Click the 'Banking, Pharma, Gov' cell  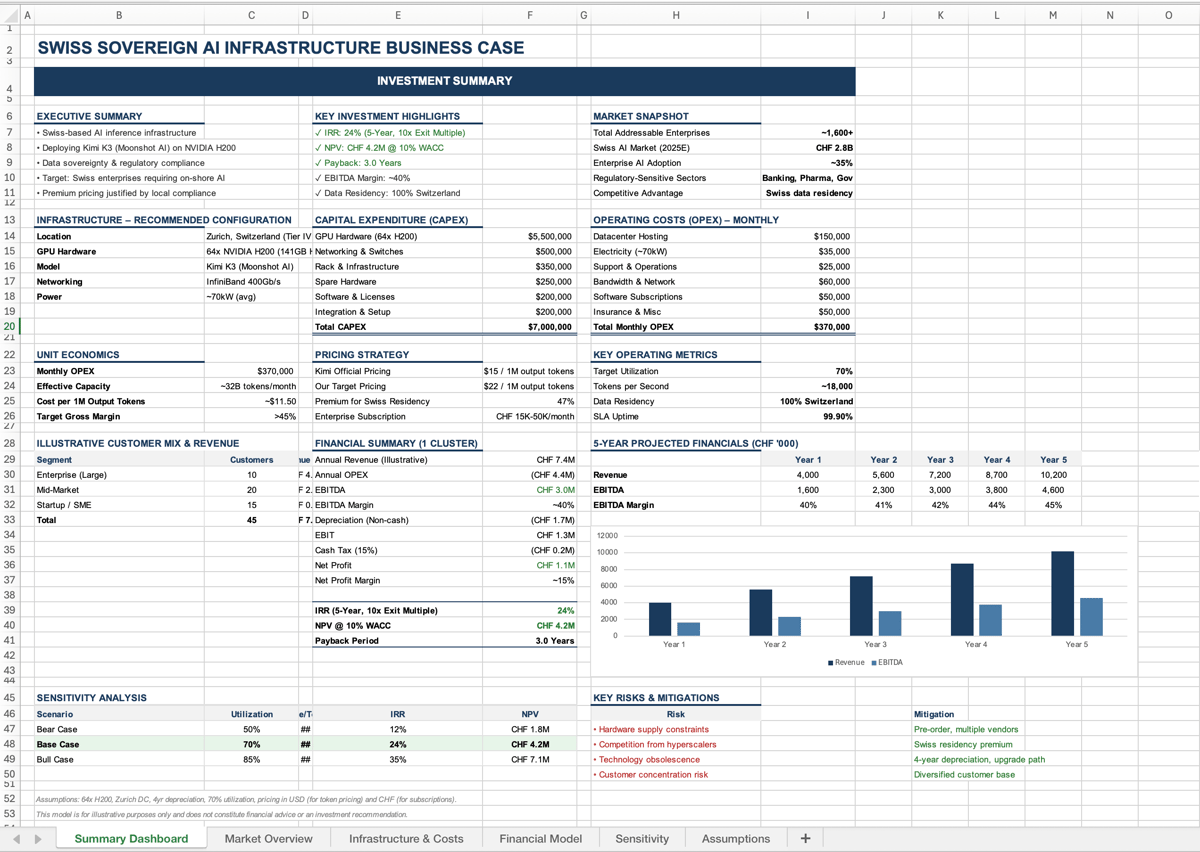808,177
